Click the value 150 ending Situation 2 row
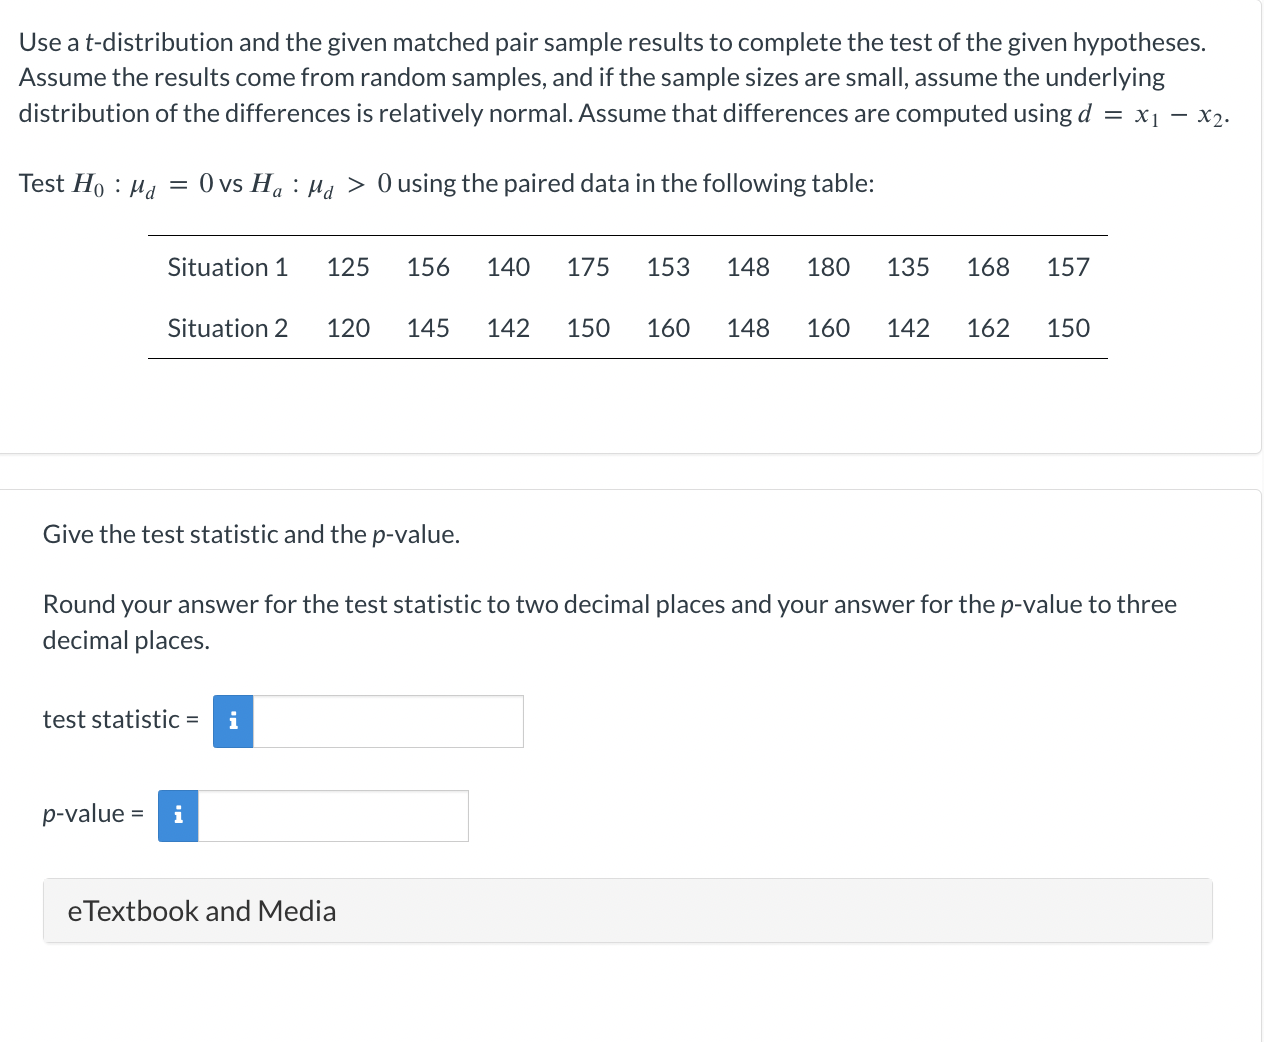Image resolution: width=1264 pixels, height=1042 pixels. (x=1068, y=328)
